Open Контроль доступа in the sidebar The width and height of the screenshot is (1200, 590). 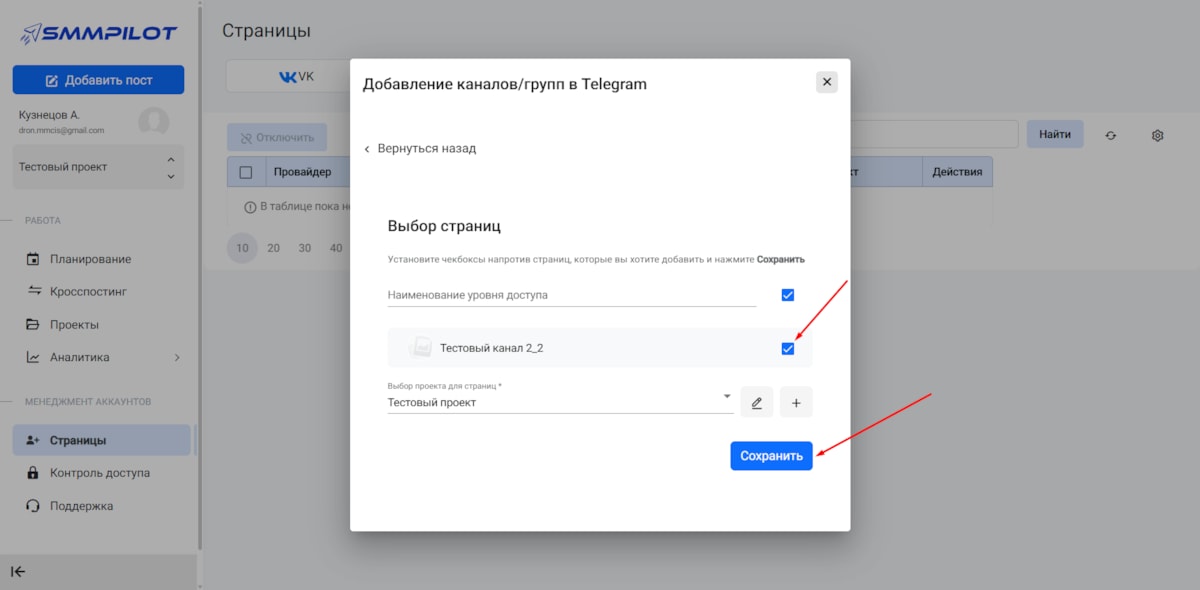pos(100,473)
